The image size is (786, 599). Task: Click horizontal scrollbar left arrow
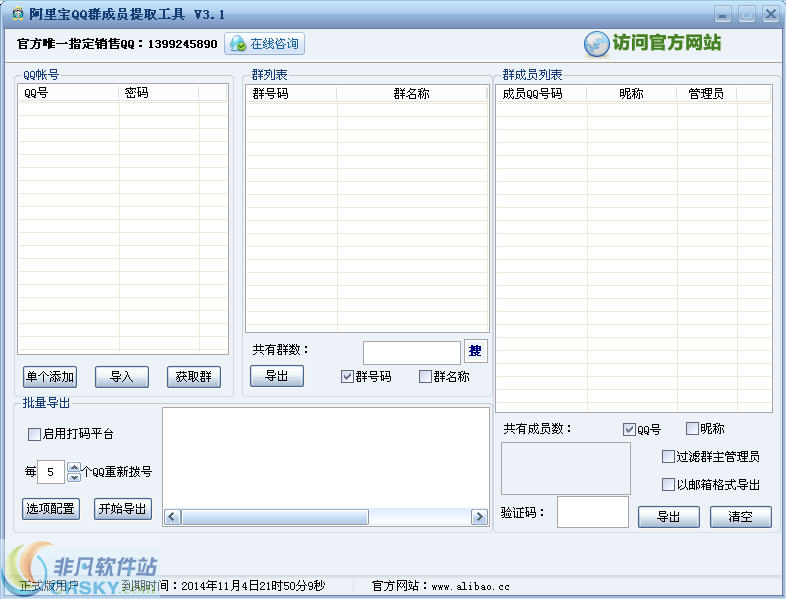(x=172, y=517)
